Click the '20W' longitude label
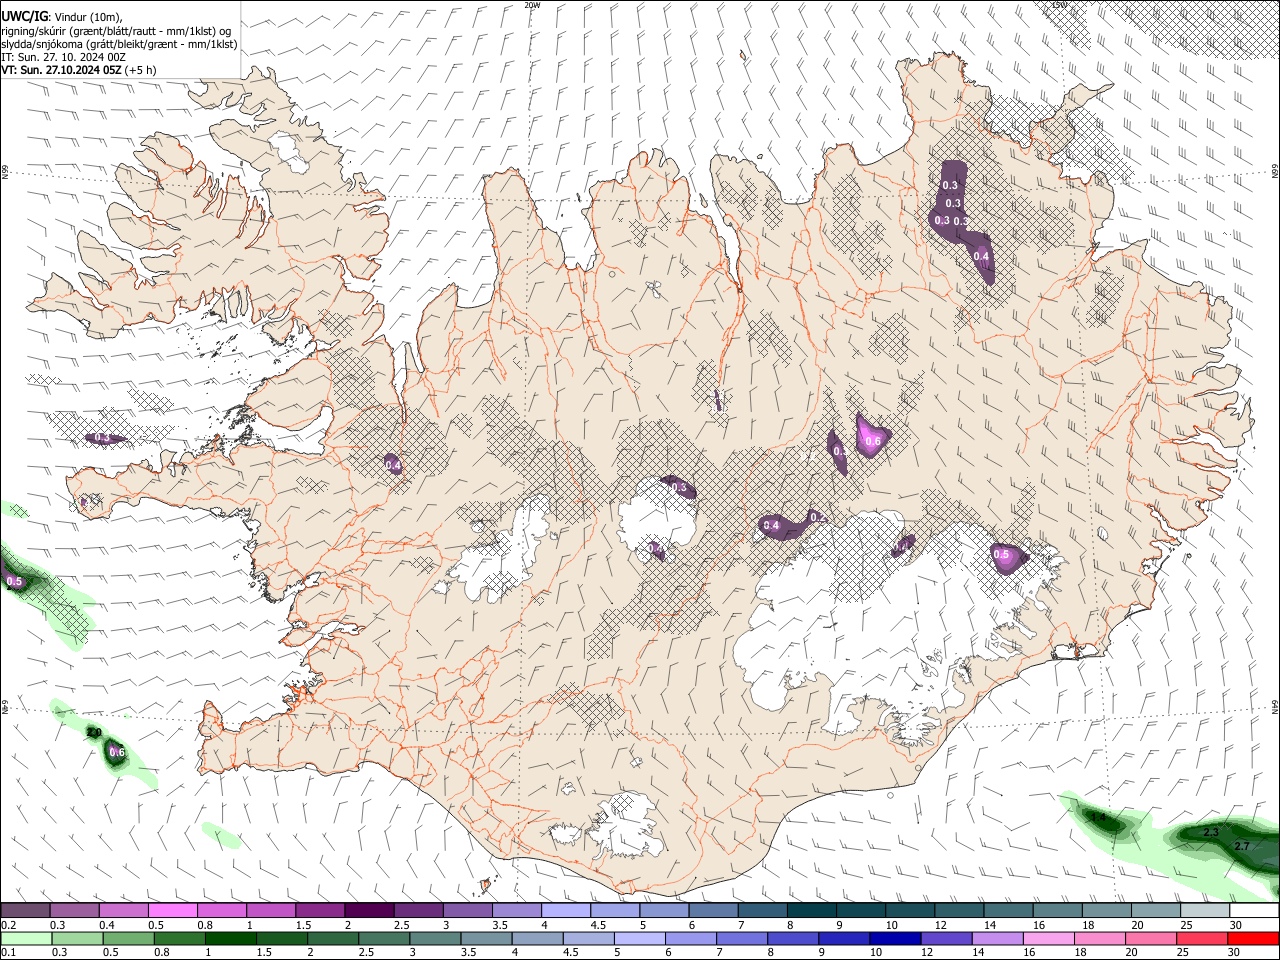Image resolution: width=1280 pixels, height=960 pixels. click(532, 5)
